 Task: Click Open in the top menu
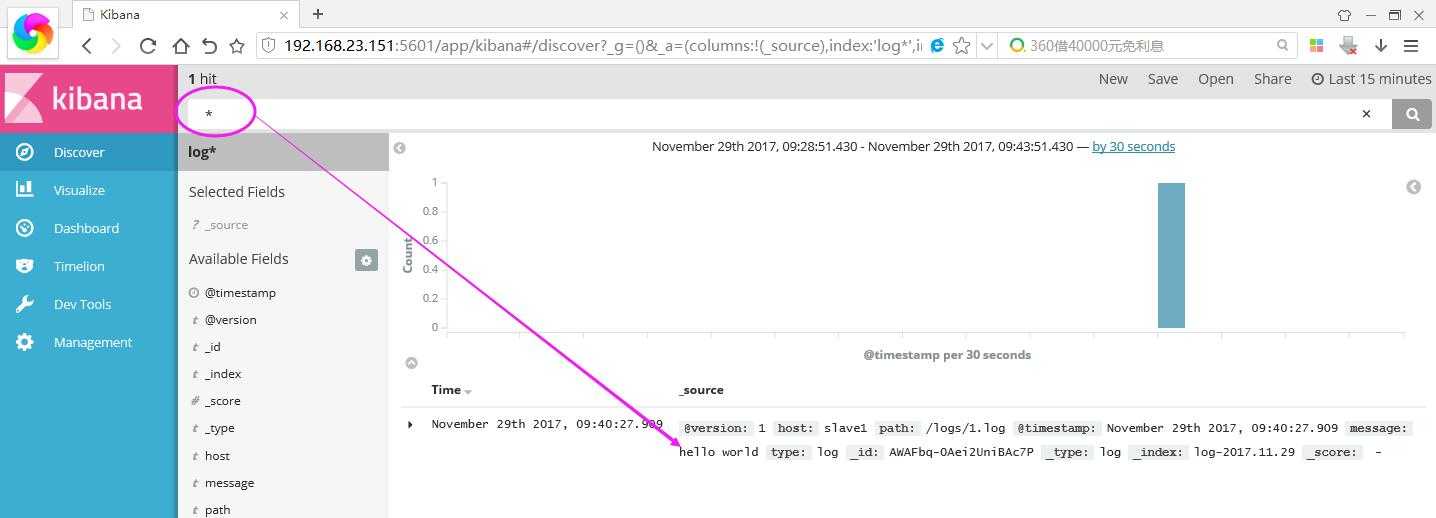1216,79
